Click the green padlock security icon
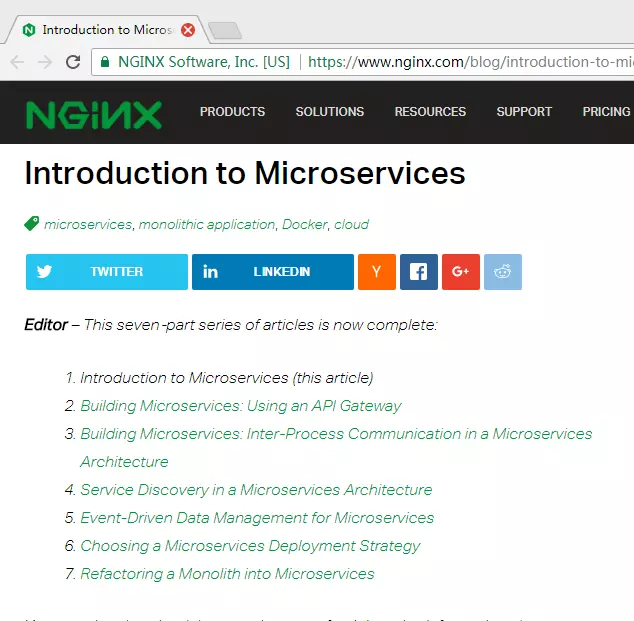634x621 pixels. [x=105, y=62]
